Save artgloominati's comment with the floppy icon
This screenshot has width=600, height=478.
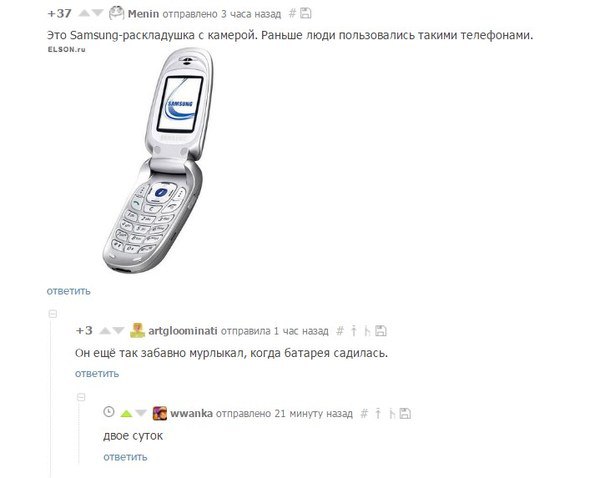(381, 331)
